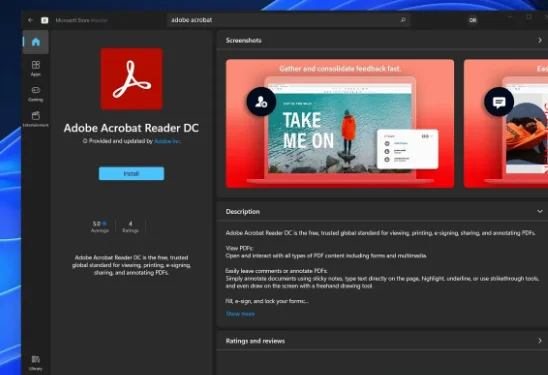Screen dimensions: 548x375
Task: Open the Home section in sidebar
Action: coord(36,42)
